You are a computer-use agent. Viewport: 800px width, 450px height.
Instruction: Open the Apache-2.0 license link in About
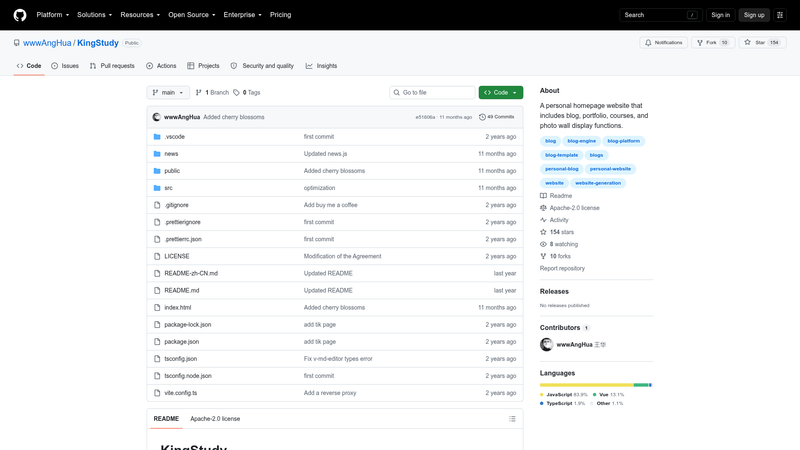(570, 208)
